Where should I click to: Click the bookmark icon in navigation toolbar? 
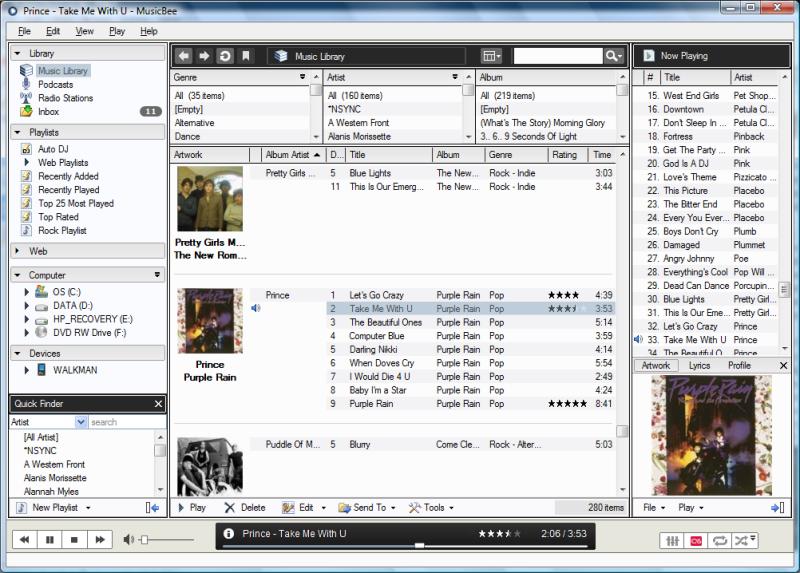pos(246,56)
